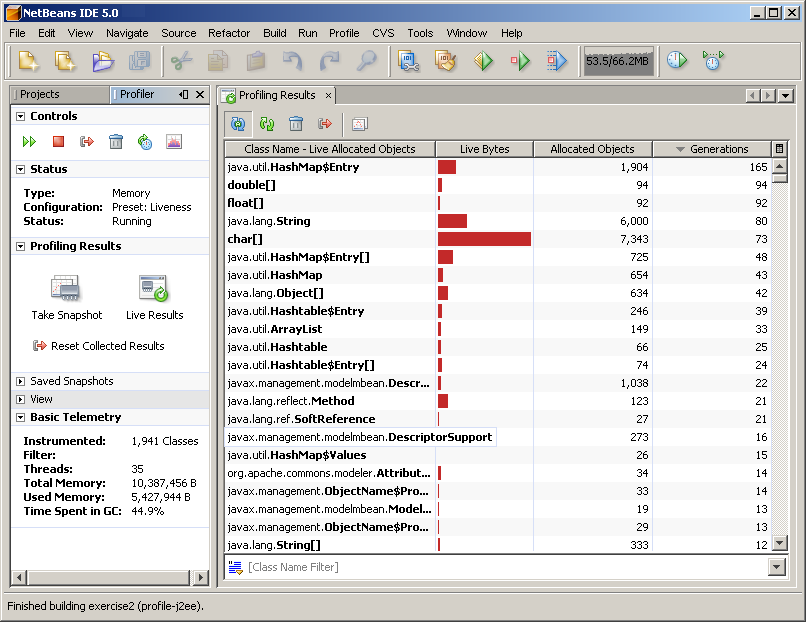The width and height of the screenshot is (806, 622).
Task: Rerun the last profiling session in Controls
Action: pos(29,141)
